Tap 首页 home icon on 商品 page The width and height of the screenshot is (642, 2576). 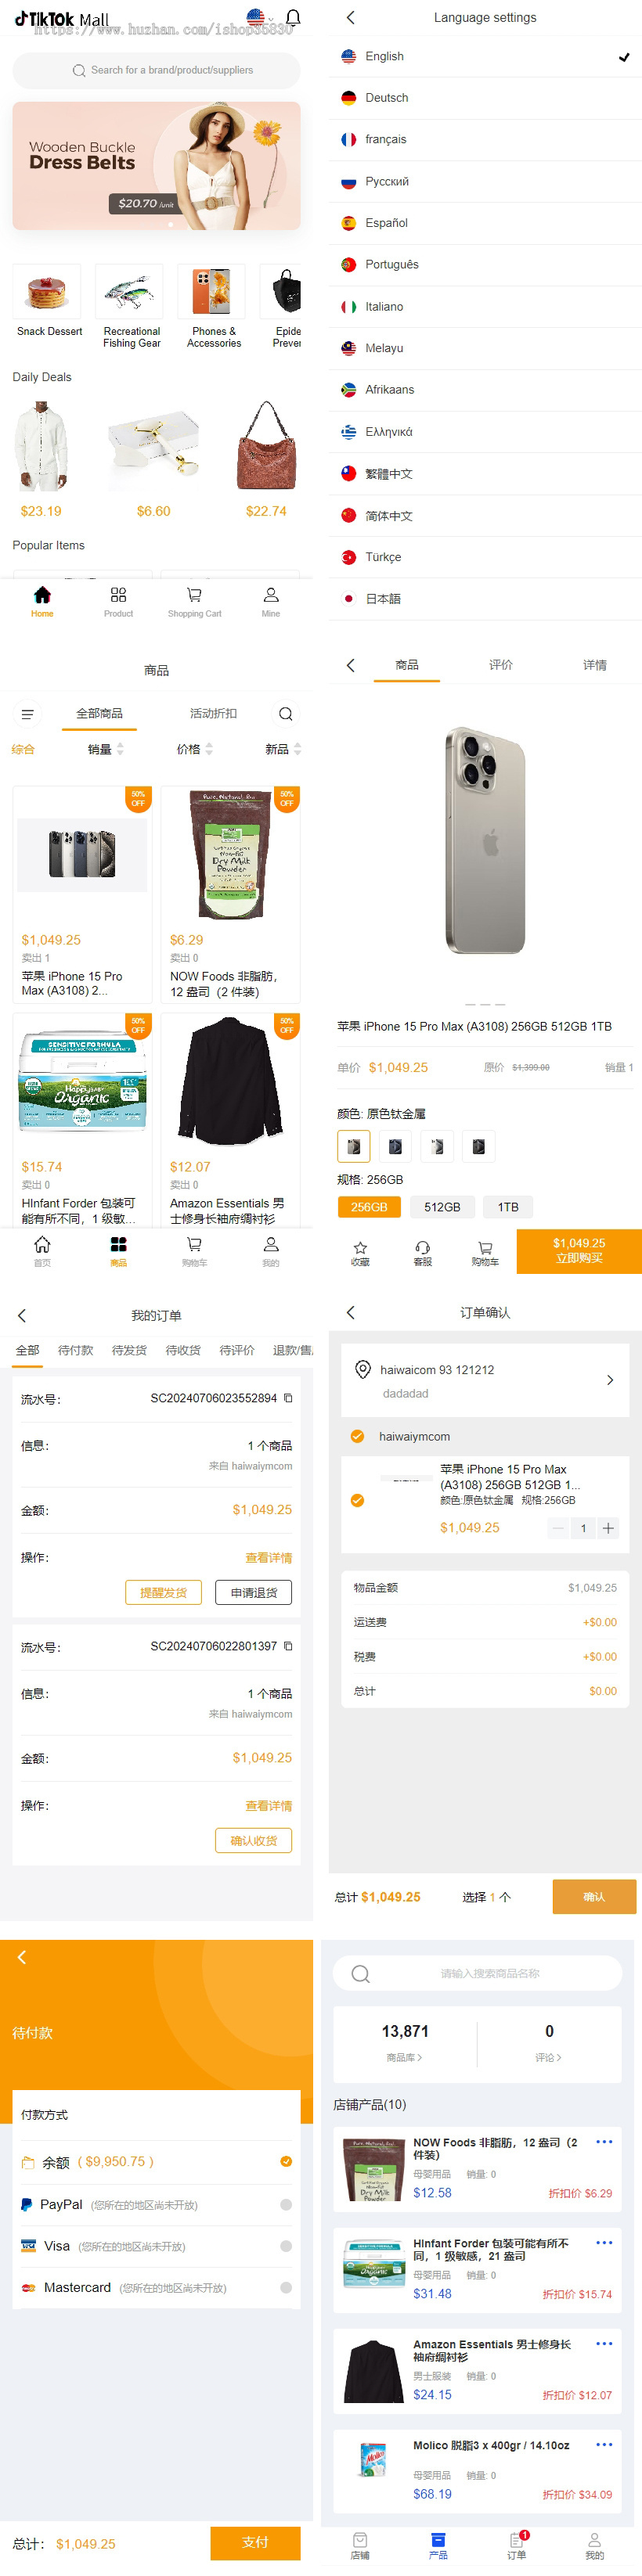[42, 1244]
